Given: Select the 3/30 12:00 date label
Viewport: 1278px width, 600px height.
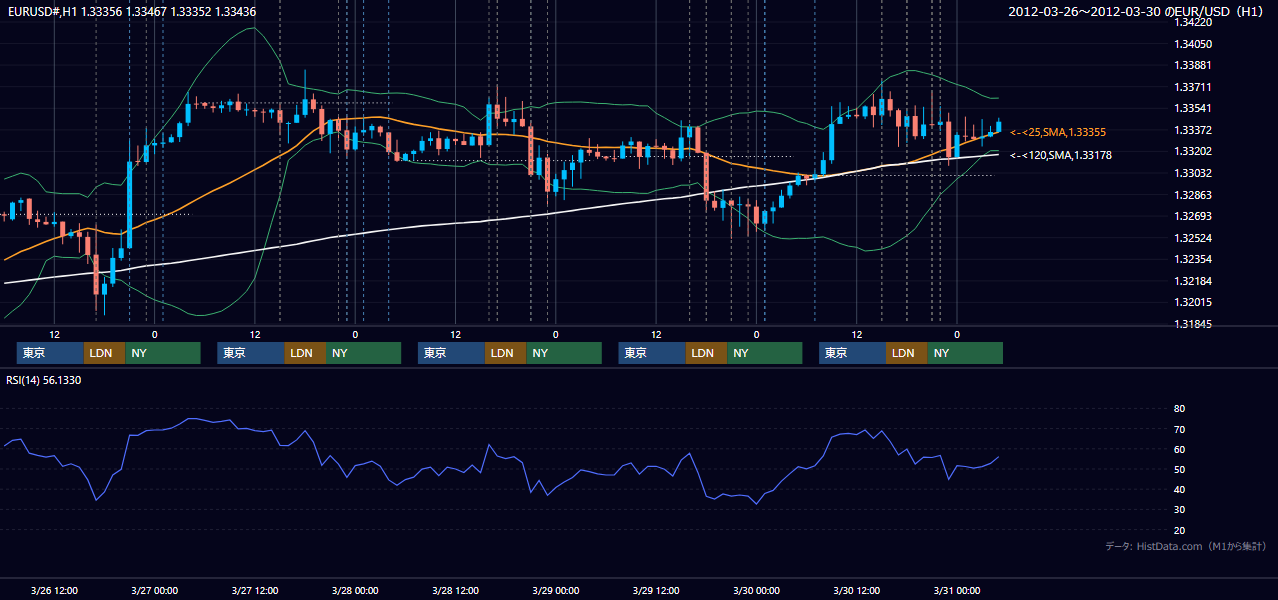Looking at the screenshot, I should point(857,590).
